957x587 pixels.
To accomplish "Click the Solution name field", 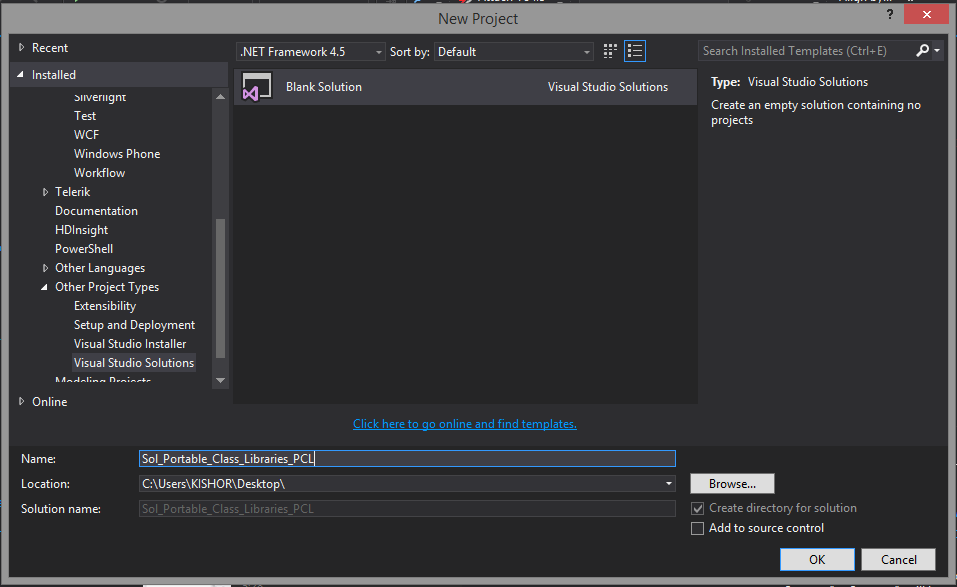I will (x=407, y=509).
